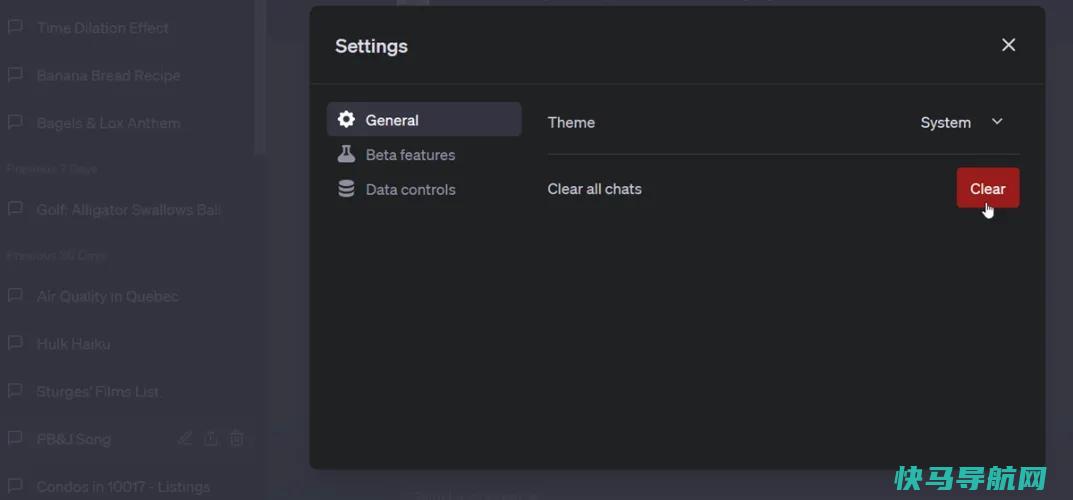The image size is (1073, 500).
Task: Click share icon on PB&J Song
Action: pos(211,438)
